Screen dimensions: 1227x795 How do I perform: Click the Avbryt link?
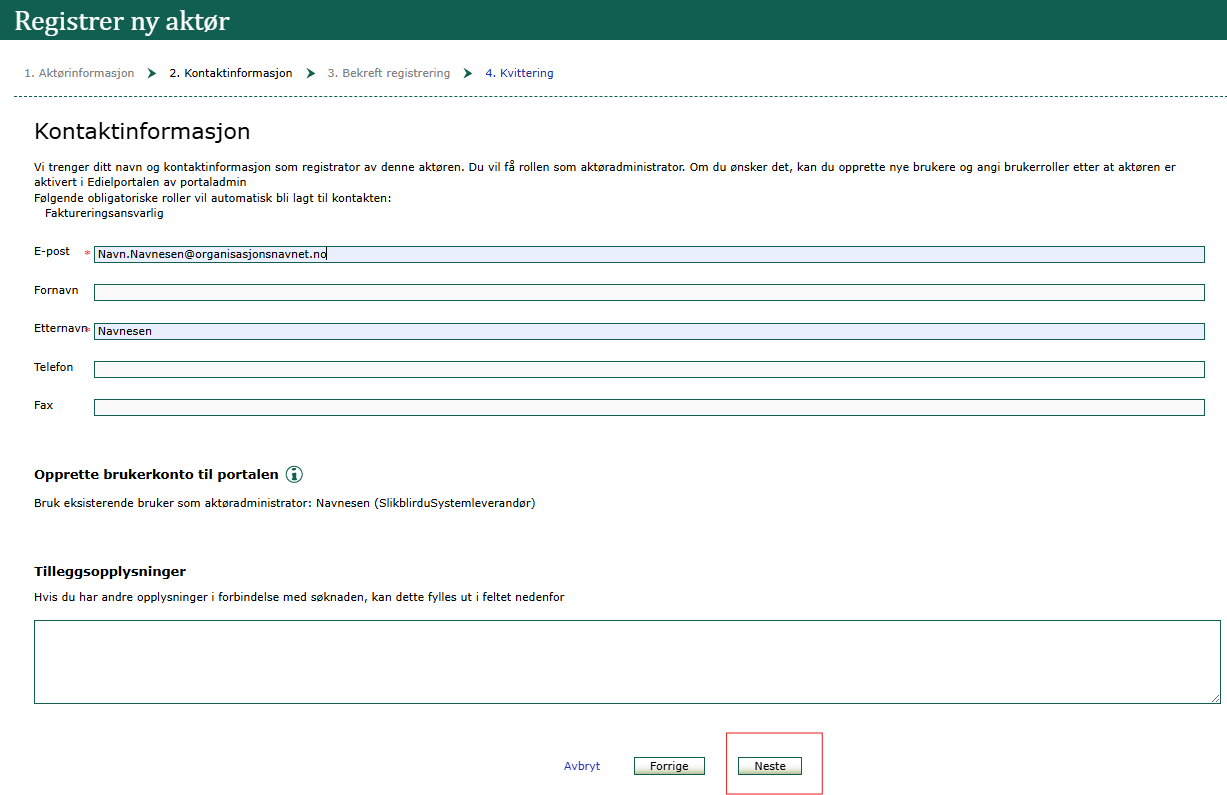582,766
